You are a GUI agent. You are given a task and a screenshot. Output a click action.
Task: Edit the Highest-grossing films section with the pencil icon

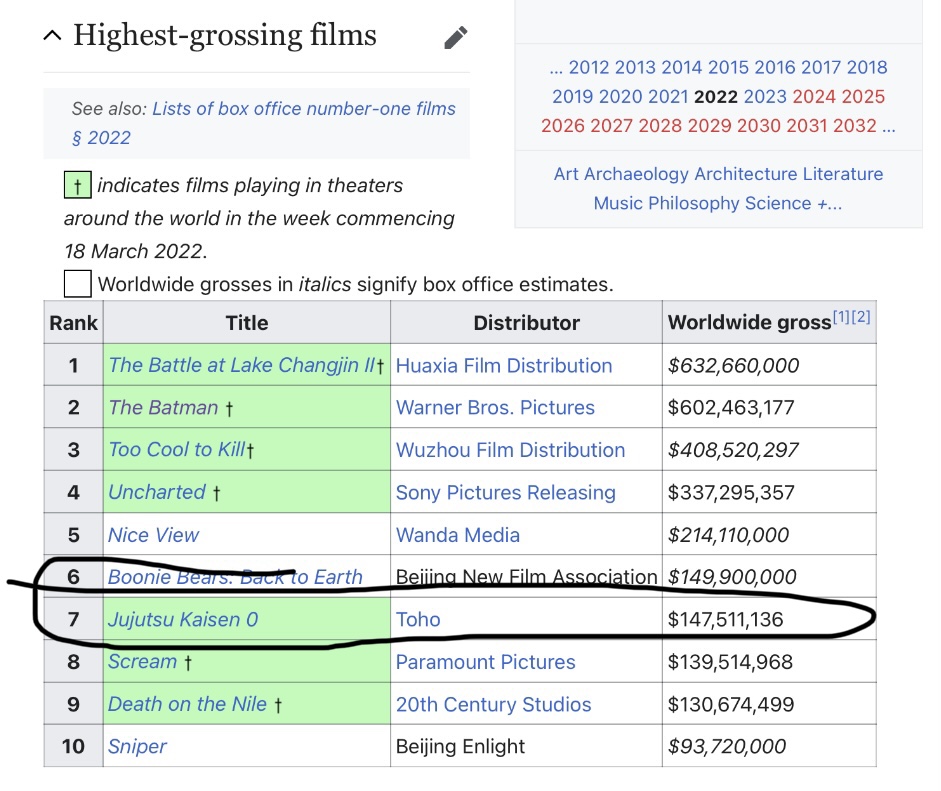click(455, 37)
